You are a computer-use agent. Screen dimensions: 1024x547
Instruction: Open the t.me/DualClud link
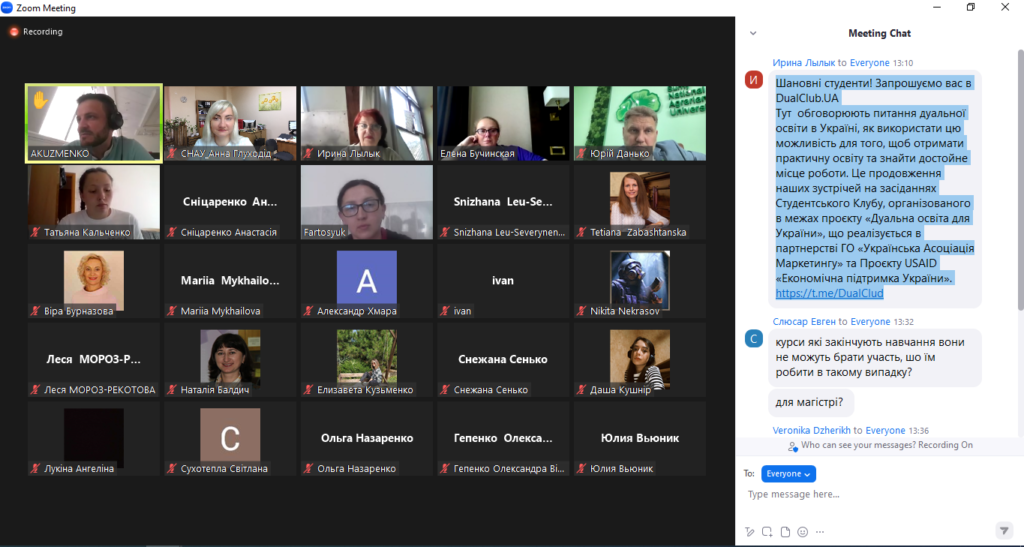pyautogui.click(x=829, y=294)
